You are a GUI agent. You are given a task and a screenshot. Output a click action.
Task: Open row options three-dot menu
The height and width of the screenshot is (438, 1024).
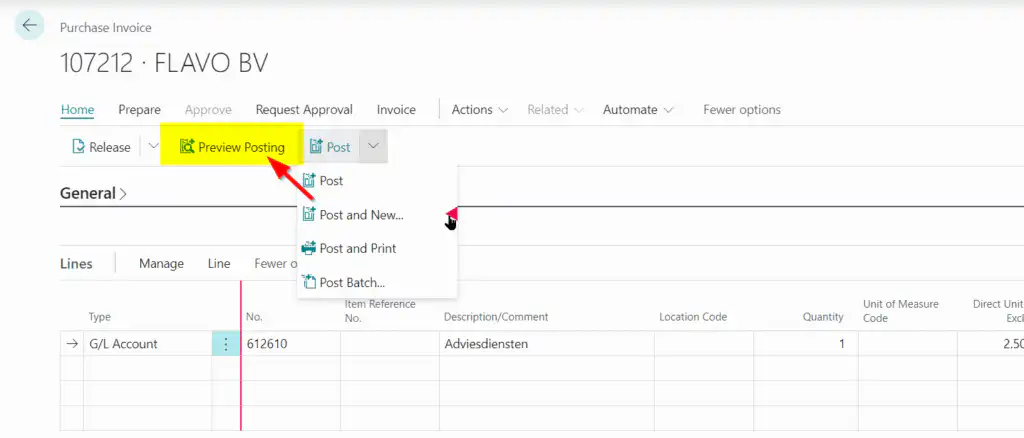226,344
